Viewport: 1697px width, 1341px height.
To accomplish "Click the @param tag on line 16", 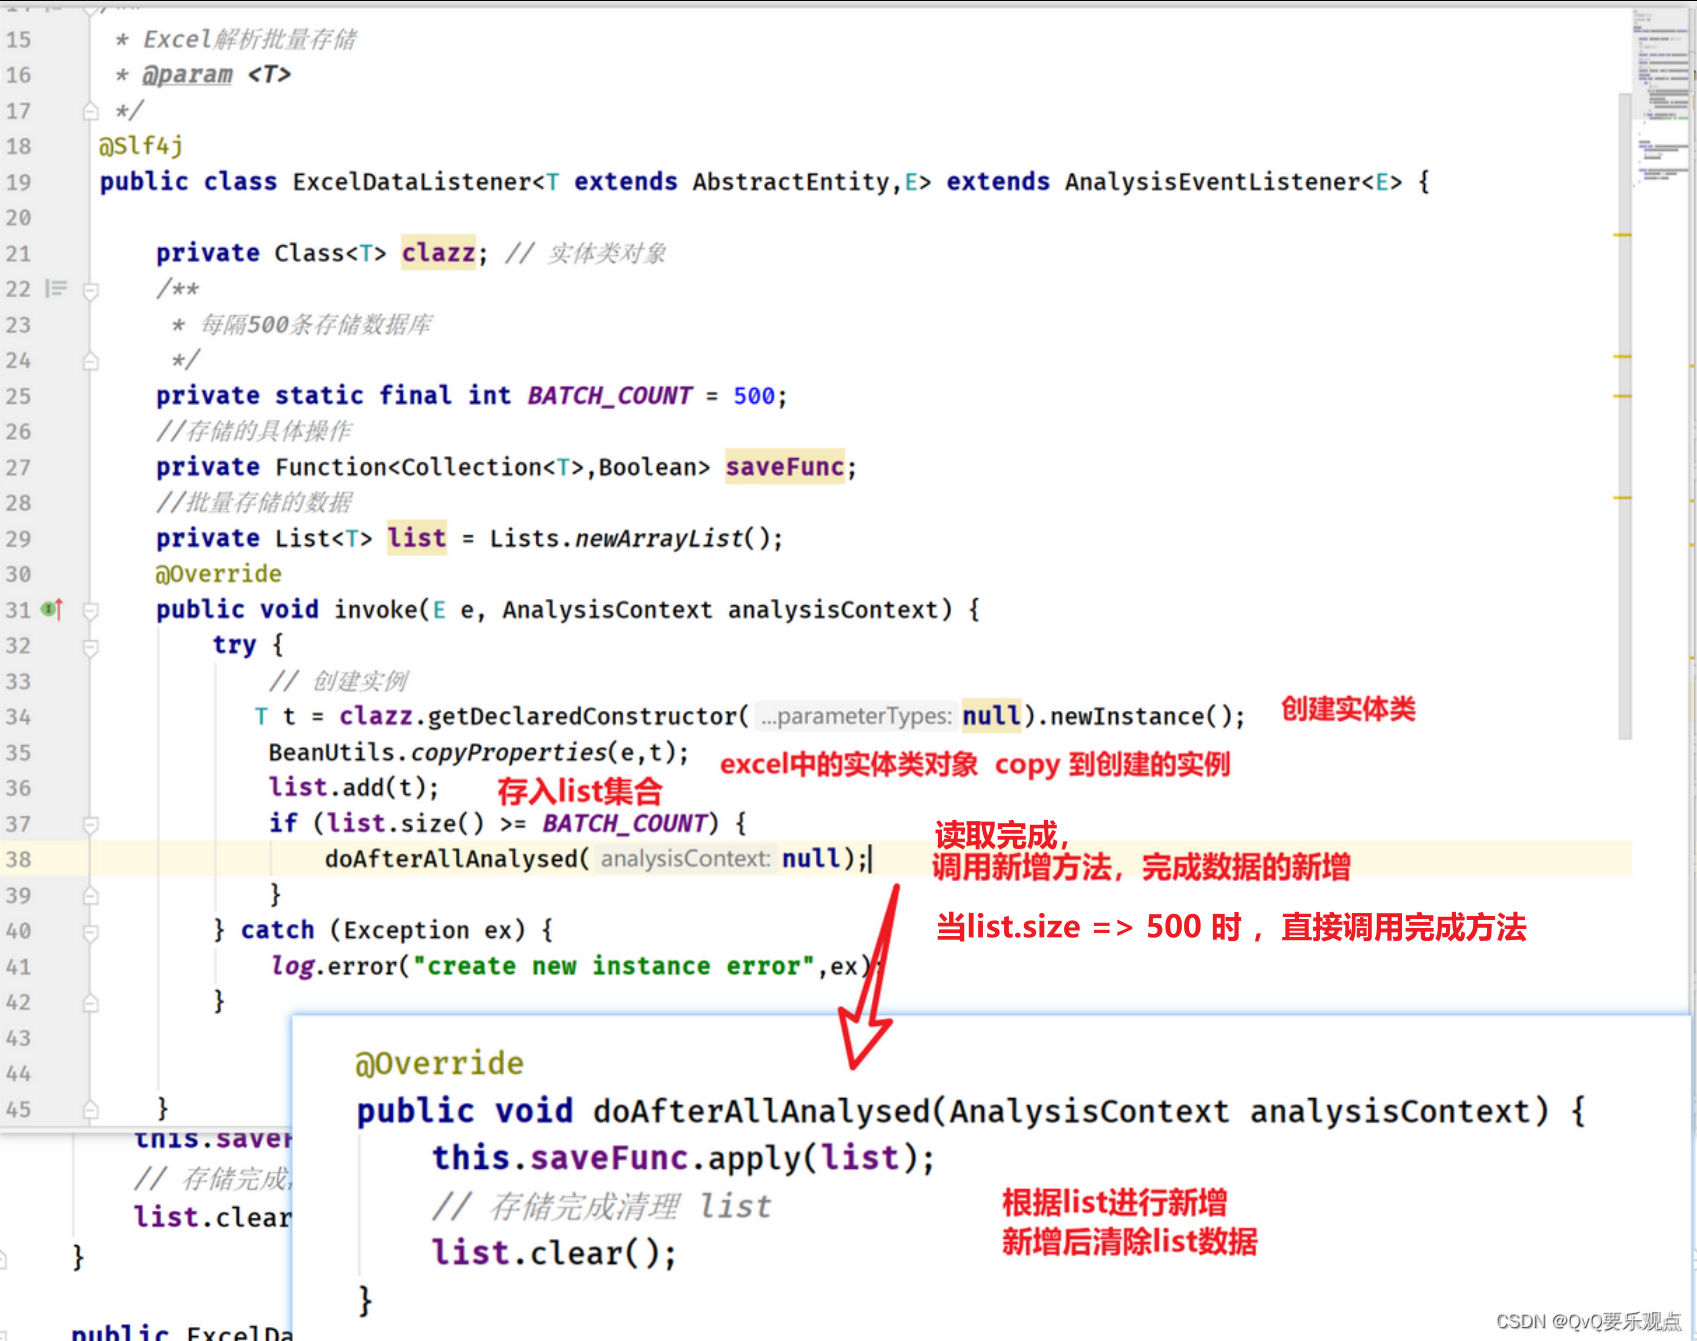I will click(187, 75).
